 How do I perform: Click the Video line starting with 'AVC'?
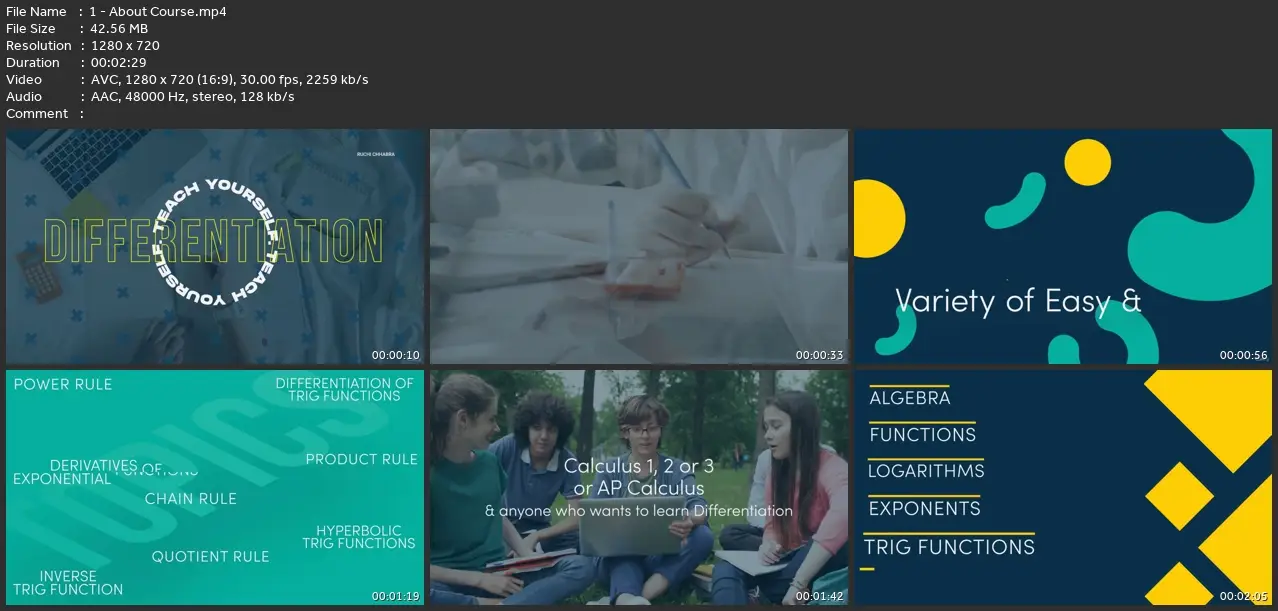click(229, 80)
